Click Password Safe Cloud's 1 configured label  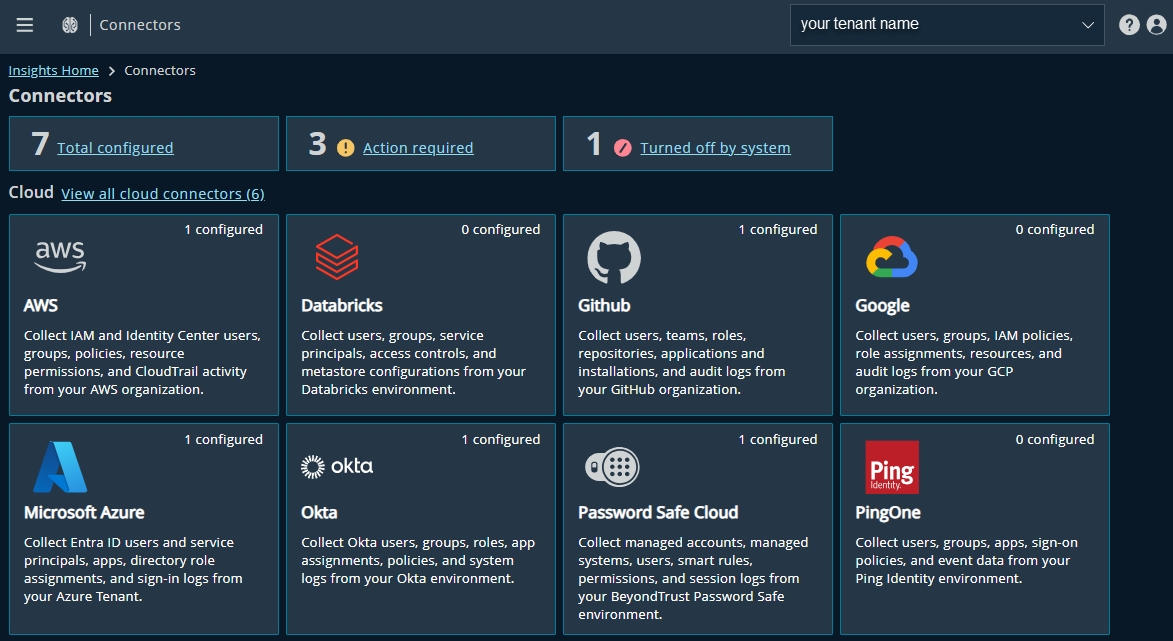click(x=778, y=440)
